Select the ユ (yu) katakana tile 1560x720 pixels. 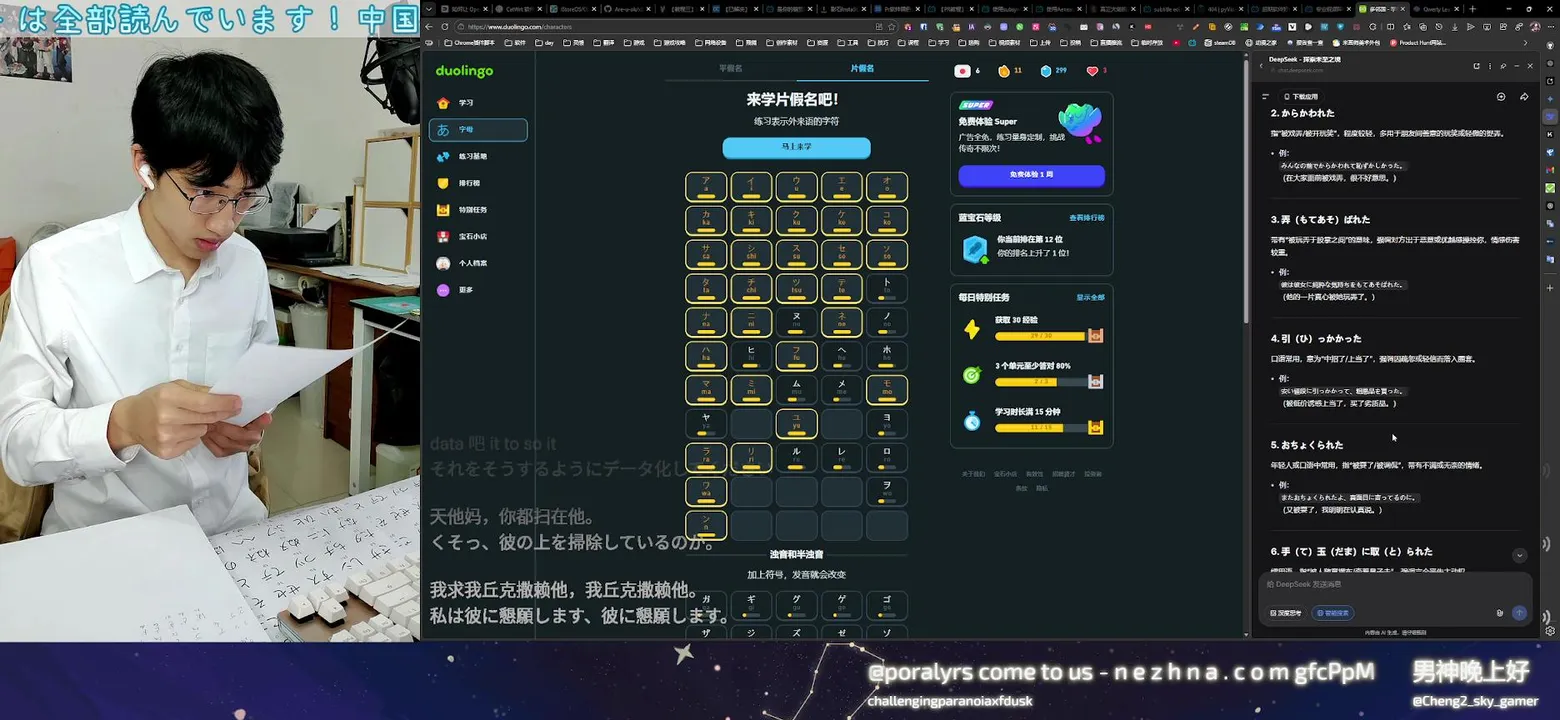[x=796, y=424]
